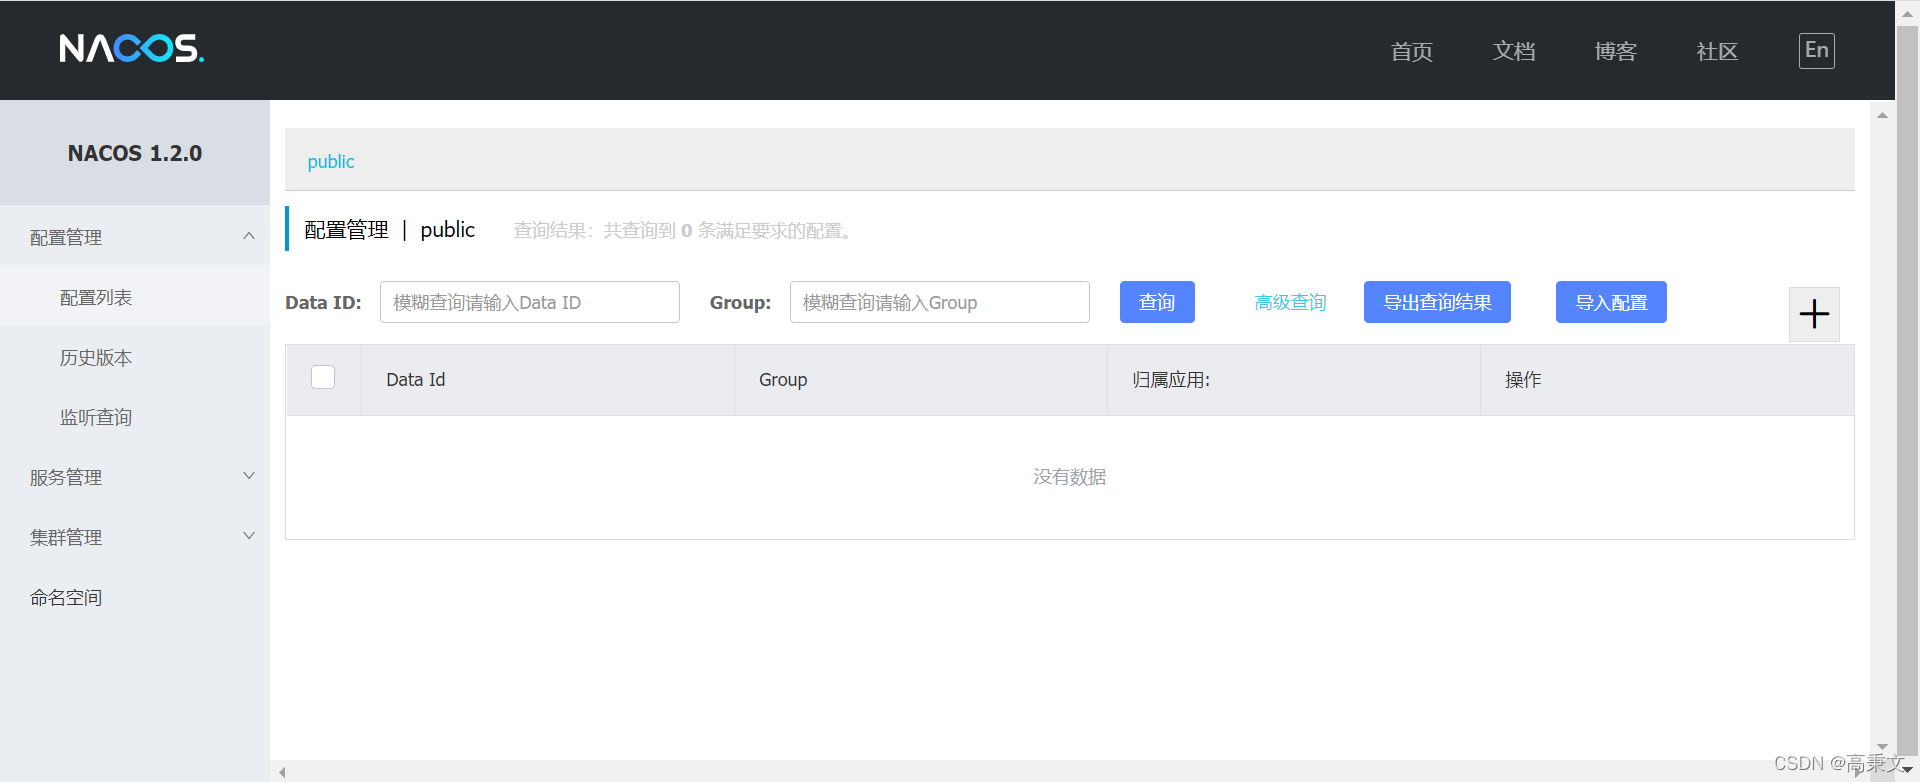Screen dimensions: 1920x782
Task: Click vertical scrollbar up arrow
Action: 1882,115
